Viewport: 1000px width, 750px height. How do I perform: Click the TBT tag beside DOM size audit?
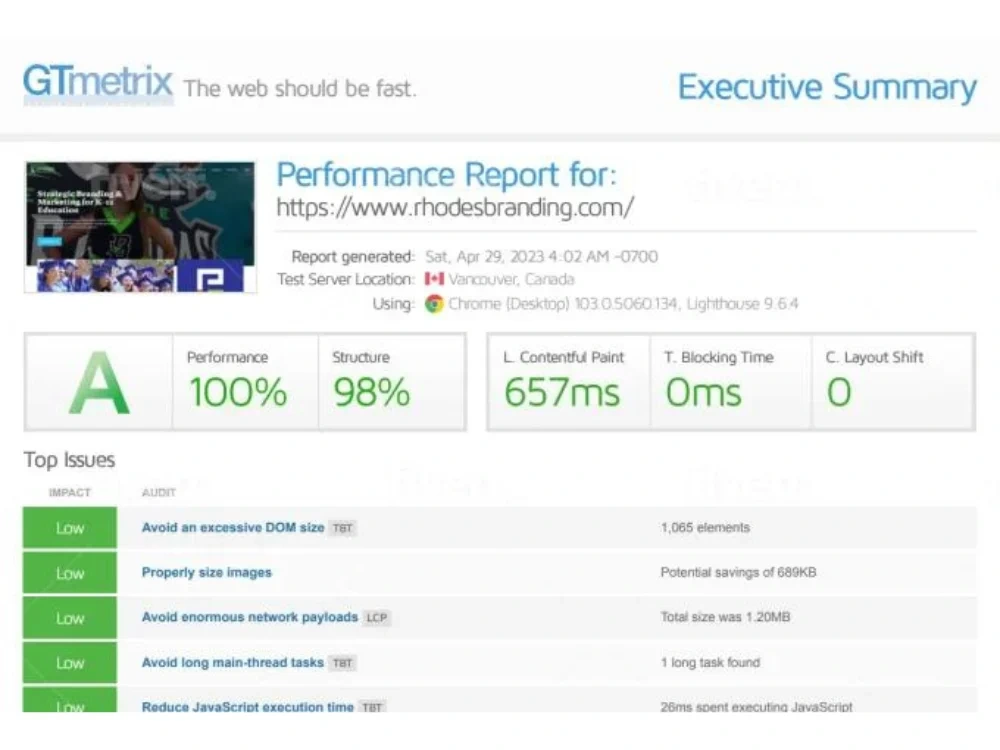pyautogui.click(x=342, y=528)
